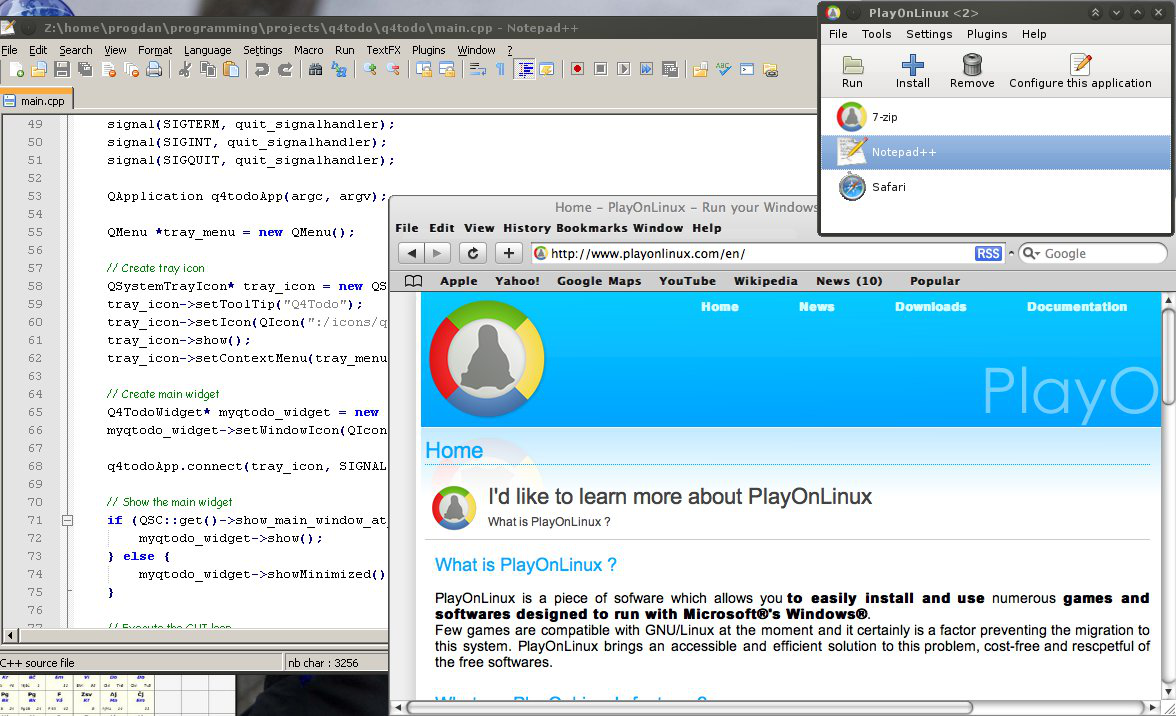Collapse the code fold at line 71
Image resolution: width=1176 pixels, height=716 pixels.
coord(68,520)
